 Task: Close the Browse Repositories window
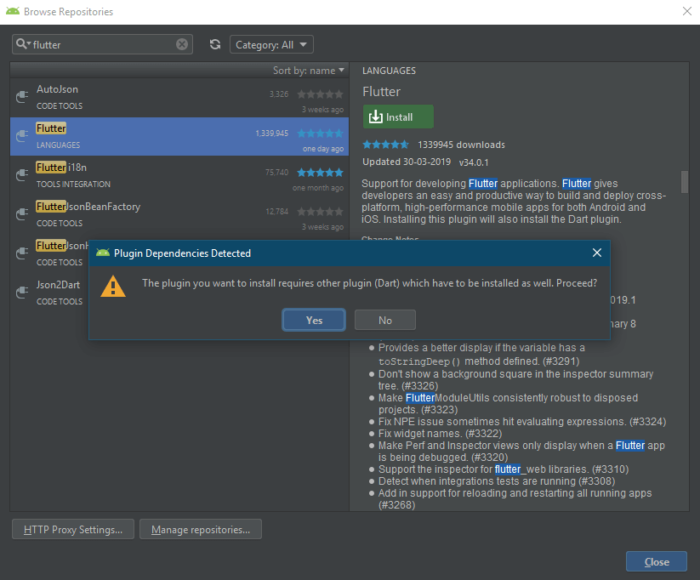click(x=687, y=11)
